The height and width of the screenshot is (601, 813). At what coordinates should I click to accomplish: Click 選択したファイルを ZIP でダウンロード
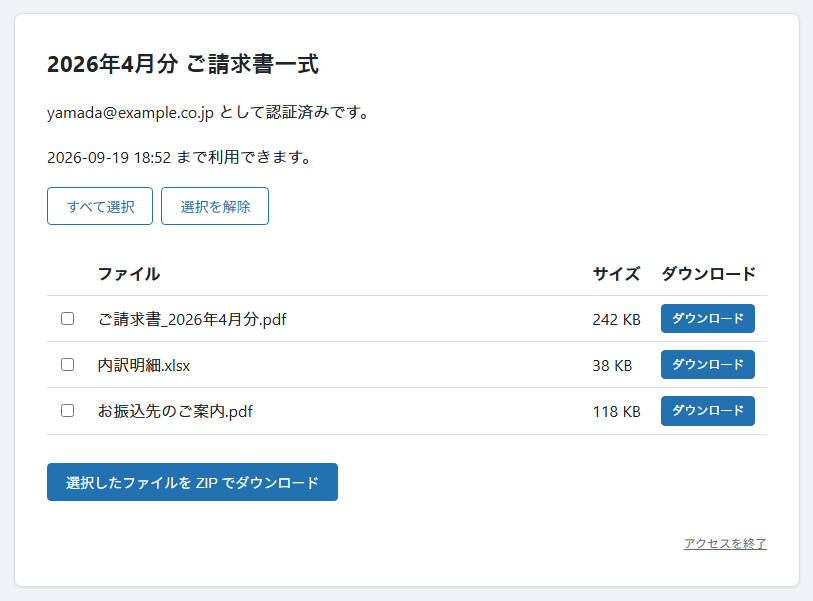tap(192, 482)
